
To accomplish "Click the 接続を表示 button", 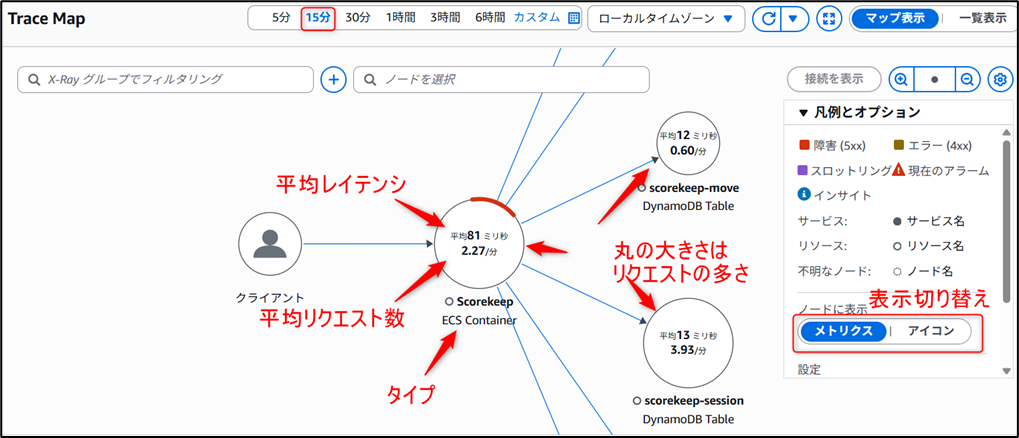I will (833, 80).
